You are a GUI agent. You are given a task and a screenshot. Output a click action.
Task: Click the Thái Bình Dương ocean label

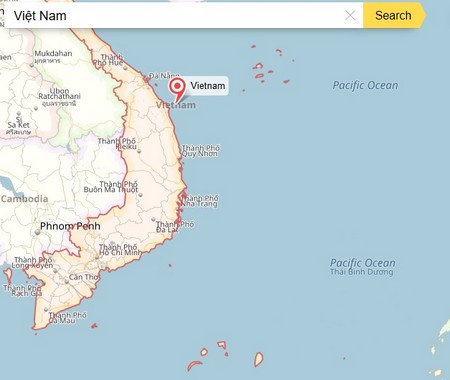coord(362,272)
